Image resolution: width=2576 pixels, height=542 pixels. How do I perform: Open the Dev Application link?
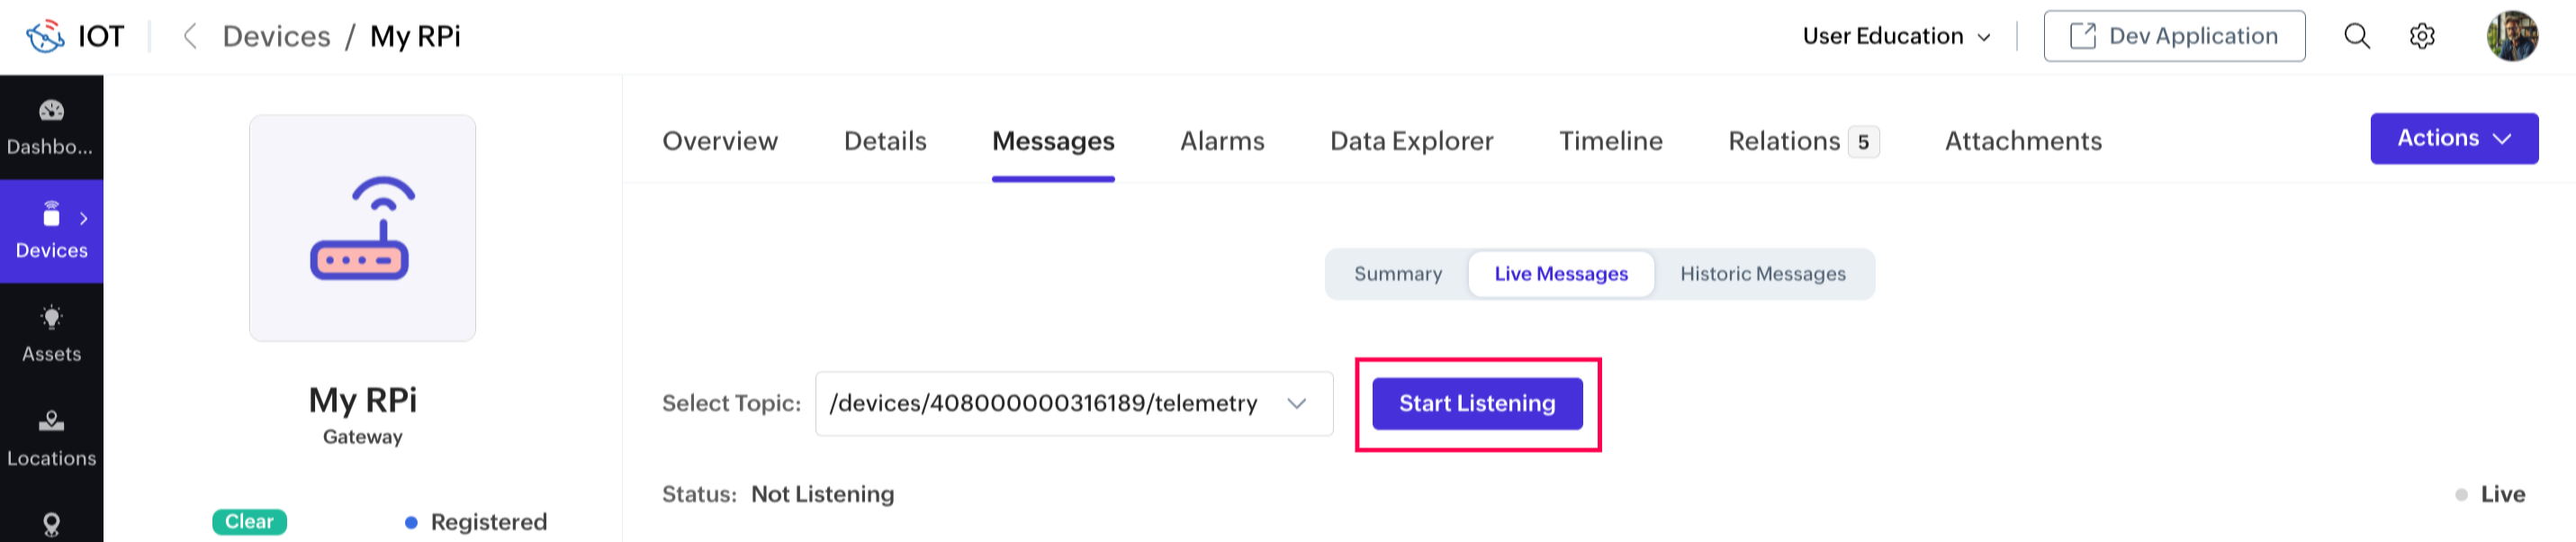click(2173, 36)
